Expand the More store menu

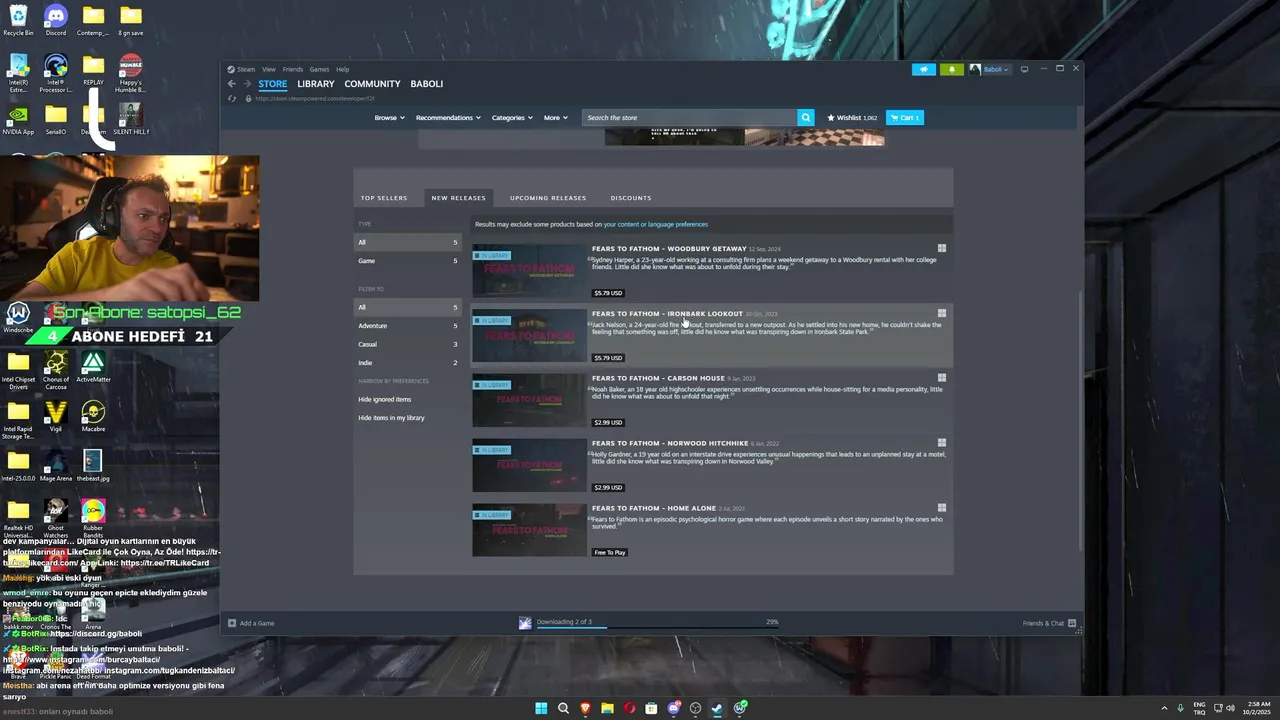[555, 117]
